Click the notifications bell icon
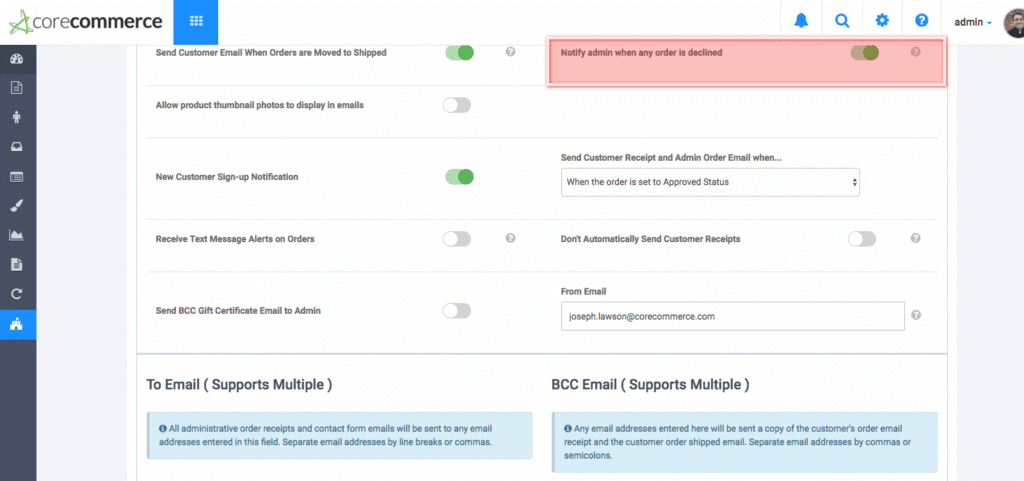Screen dimensions: 1024x481 (x=801, y=21)
